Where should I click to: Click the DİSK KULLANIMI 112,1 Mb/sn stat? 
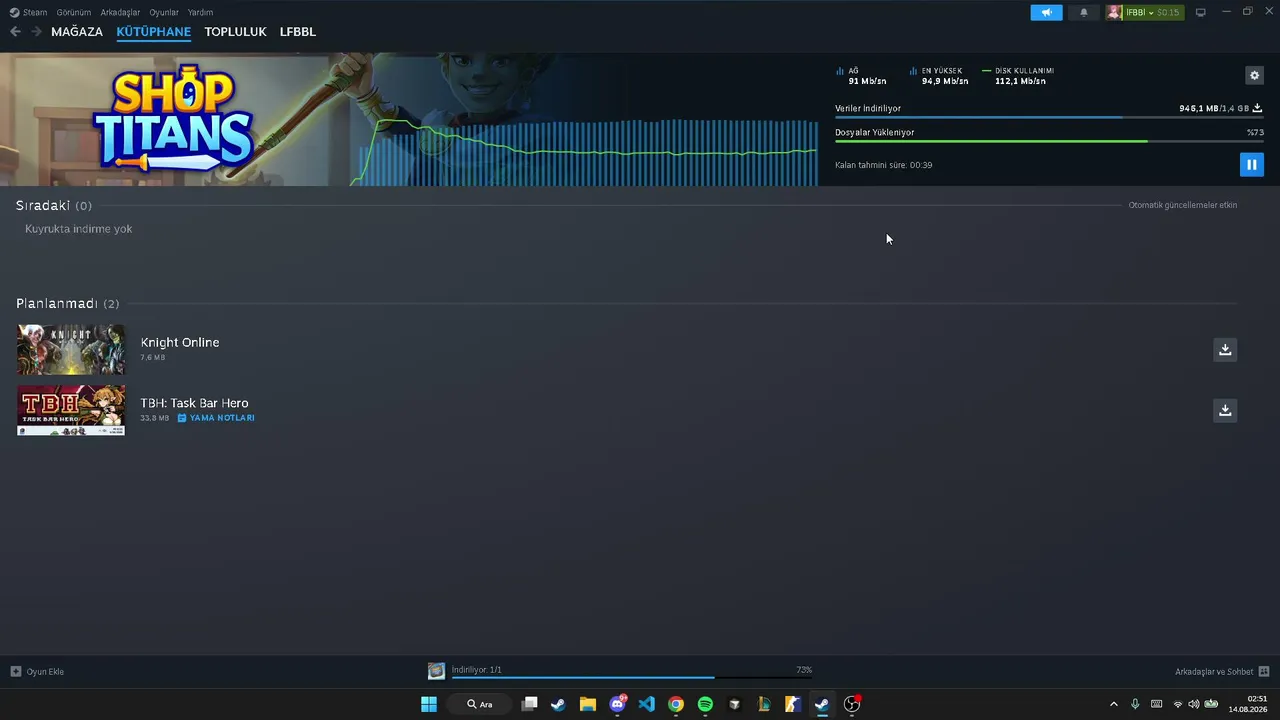tap(1018, 76)
